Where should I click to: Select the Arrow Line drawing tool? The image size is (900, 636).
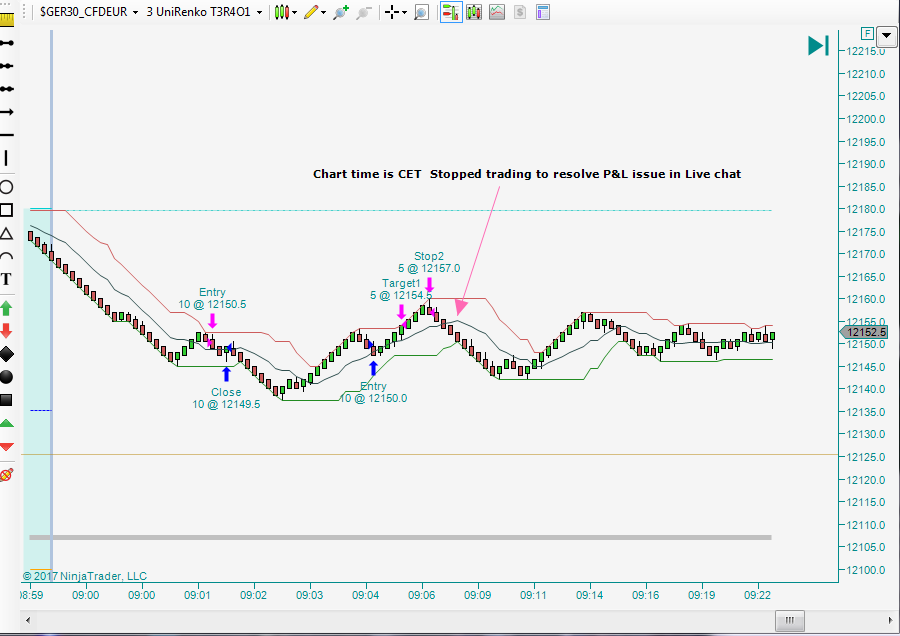[x=6, y=112]
